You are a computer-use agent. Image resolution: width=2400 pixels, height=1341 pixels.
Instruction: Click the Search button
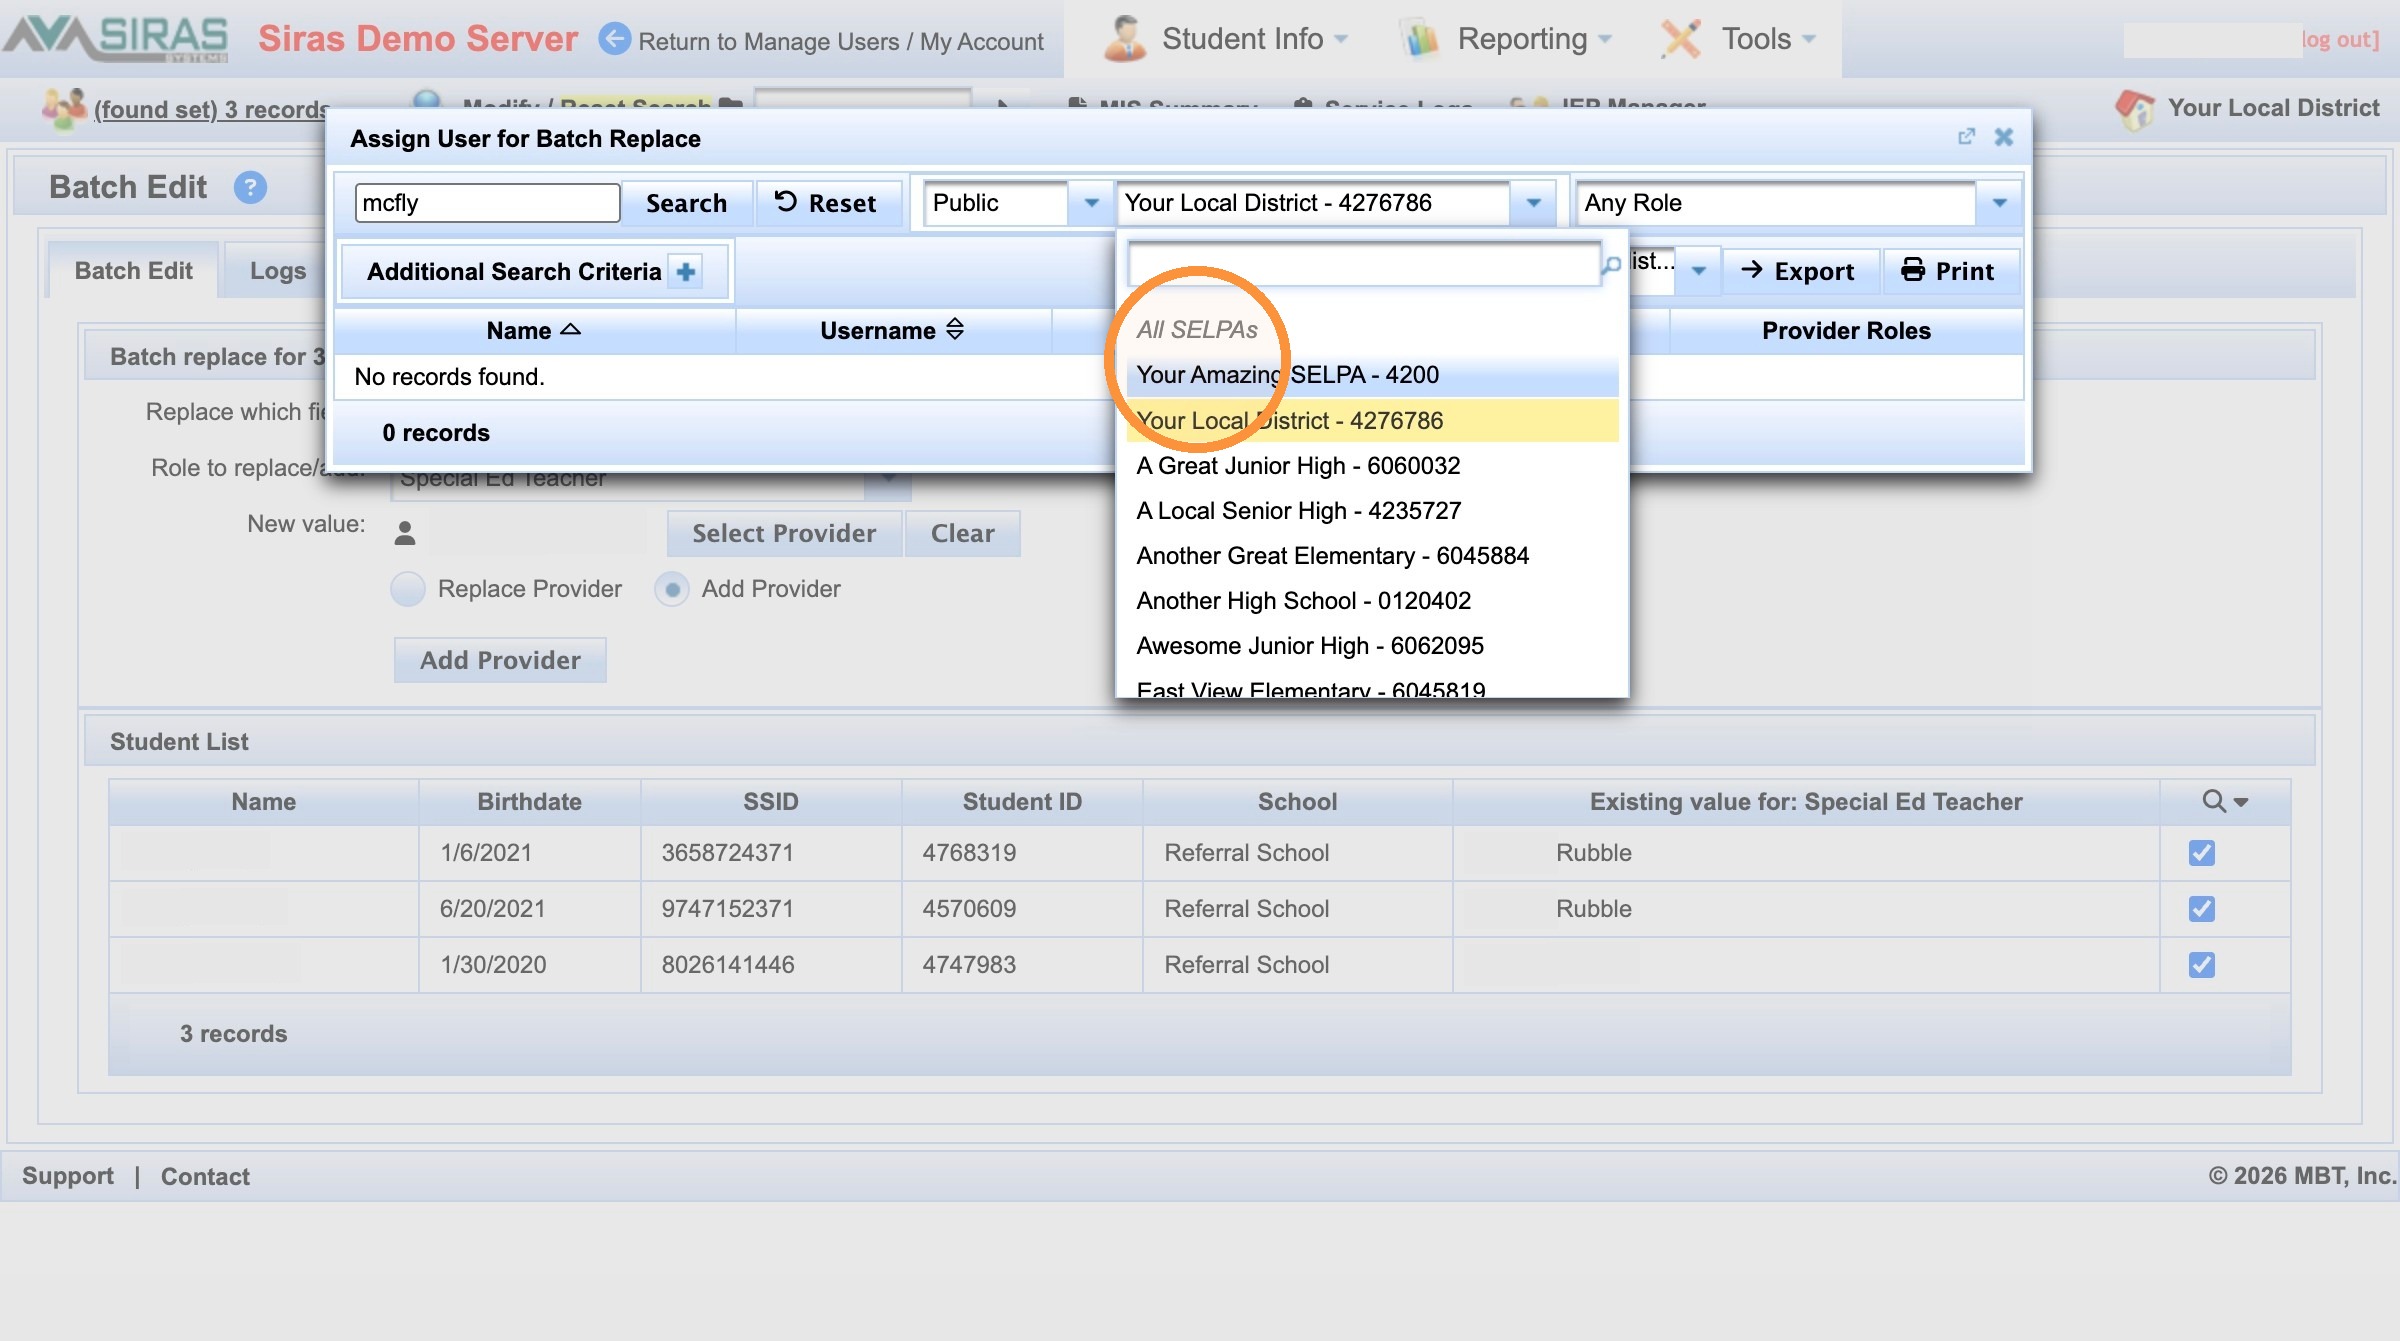pos(686,203)
